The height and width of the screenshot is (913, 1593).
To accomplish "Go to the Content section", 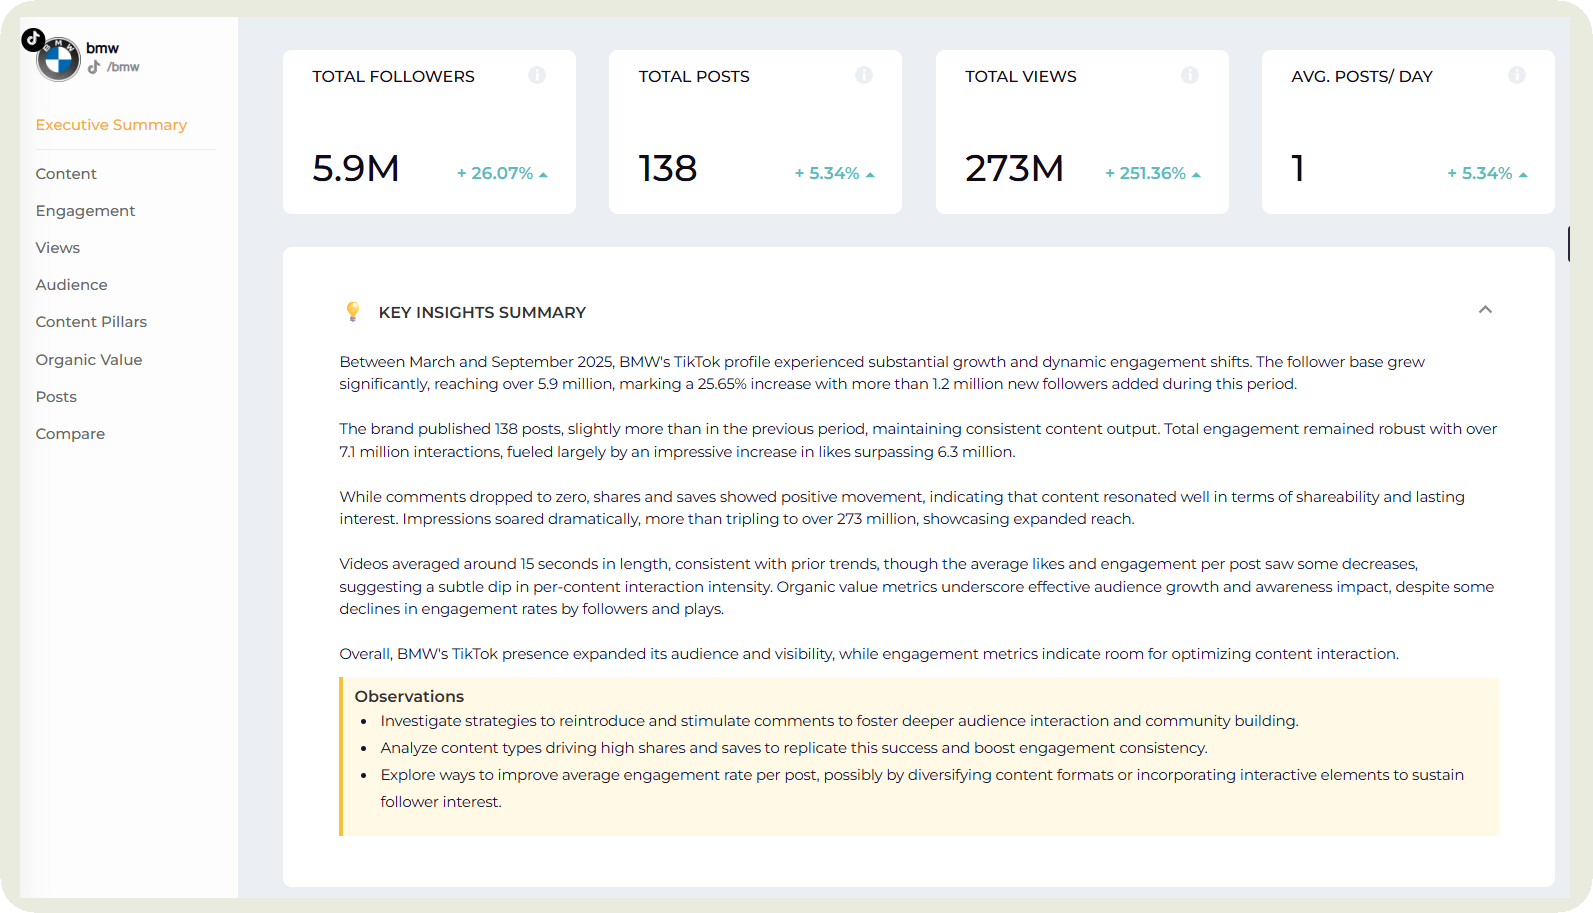I will coord(66,174).
